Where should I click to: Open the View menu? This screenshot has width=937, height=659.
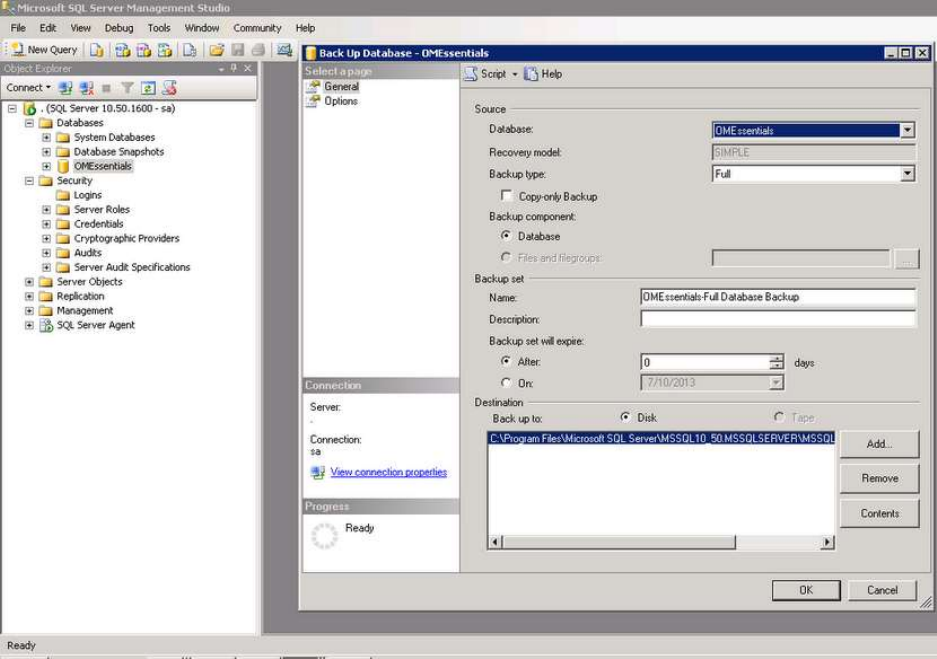(81, 28)
